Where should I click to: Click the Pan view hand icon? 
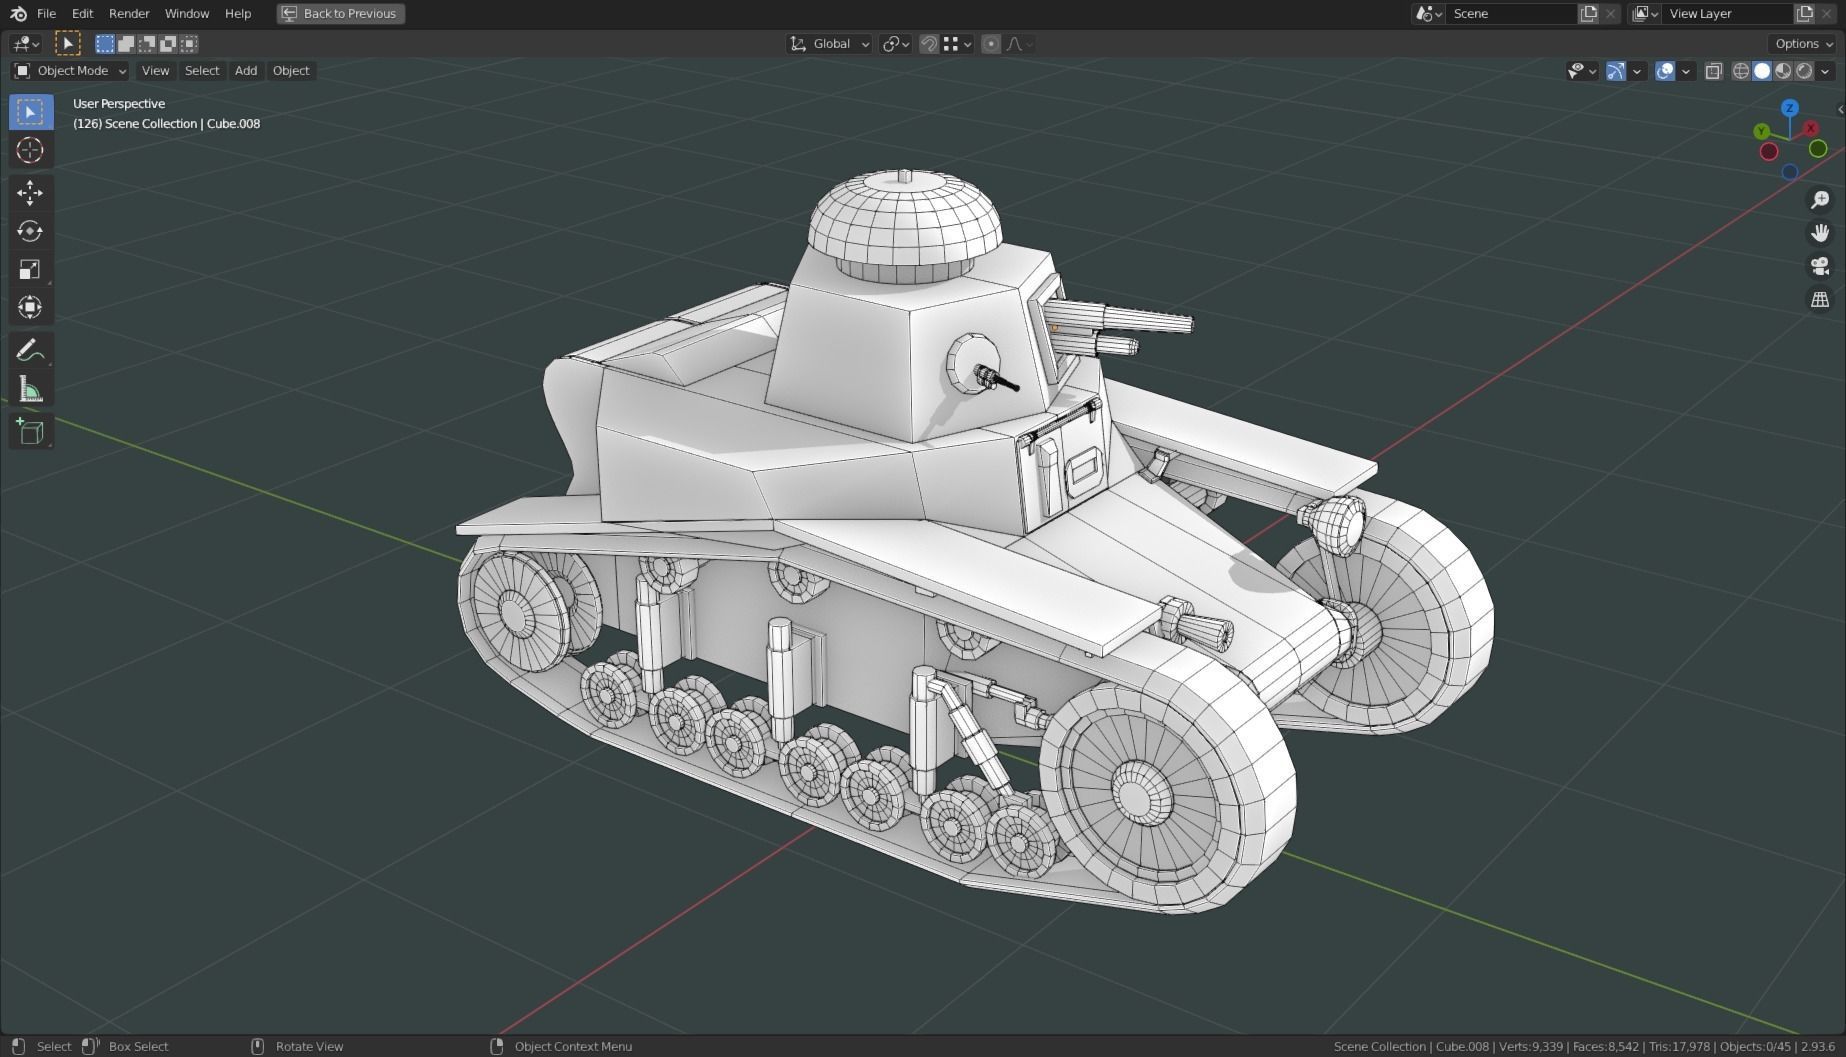[1820, 233]
